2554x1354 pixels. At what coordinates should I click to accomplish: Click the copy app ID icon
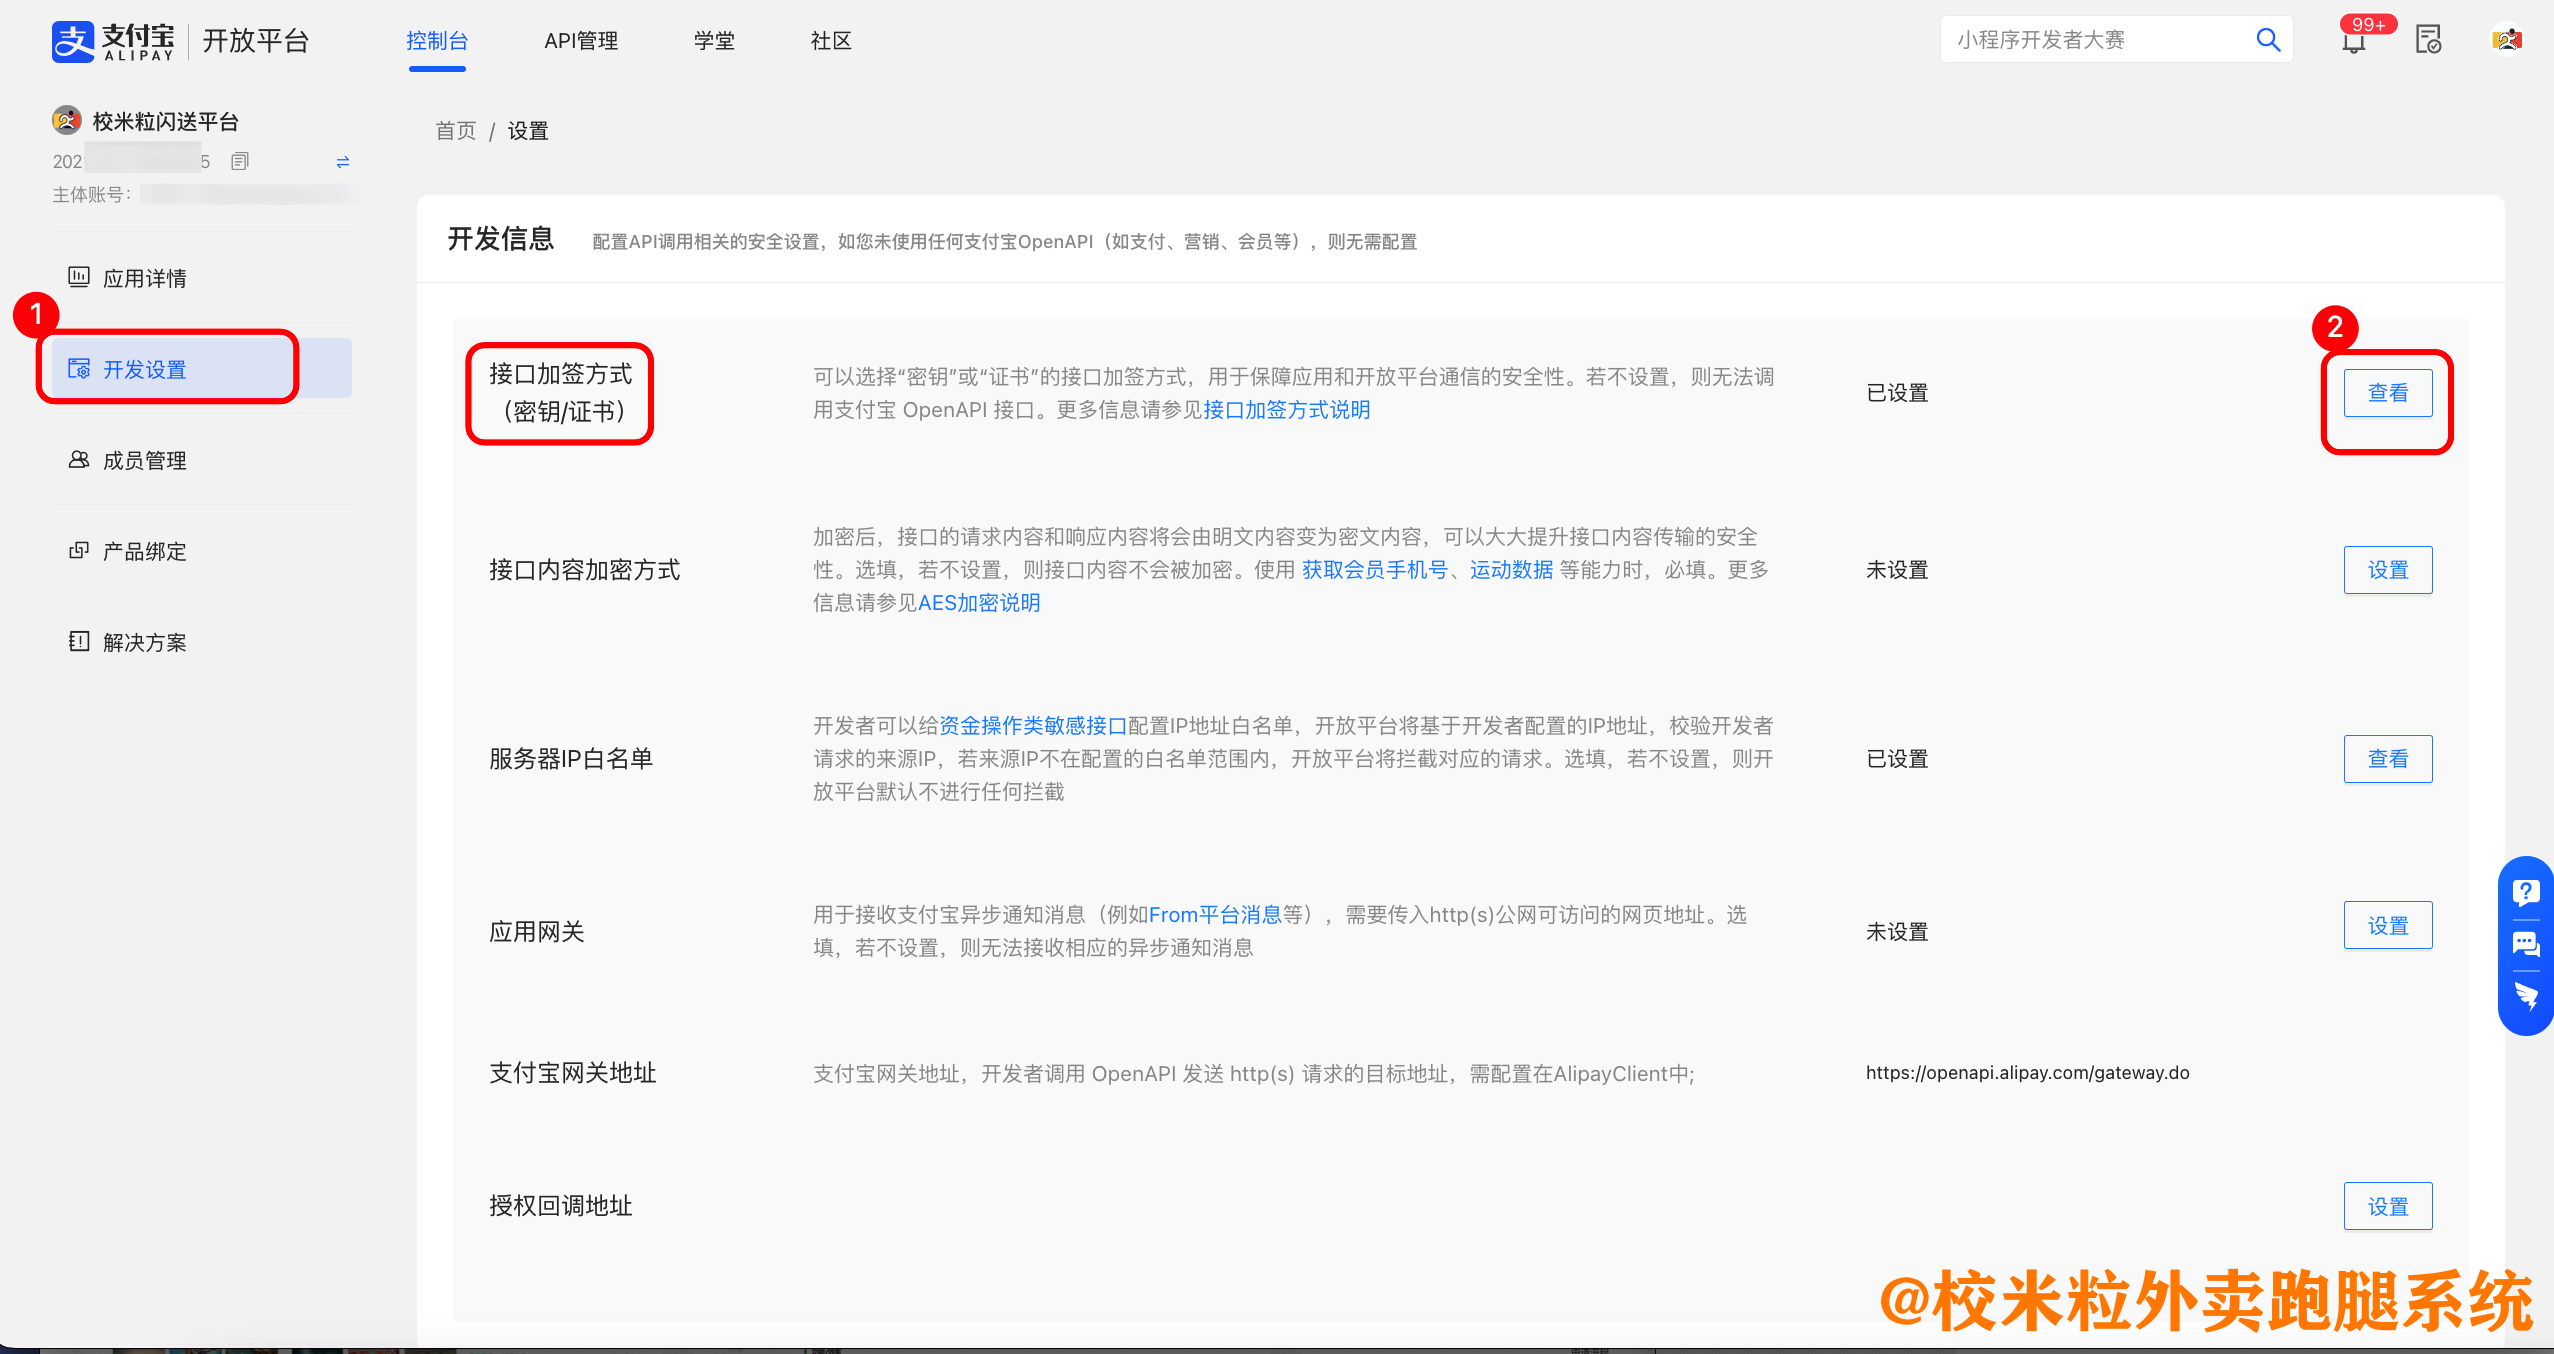pos(240,161)
